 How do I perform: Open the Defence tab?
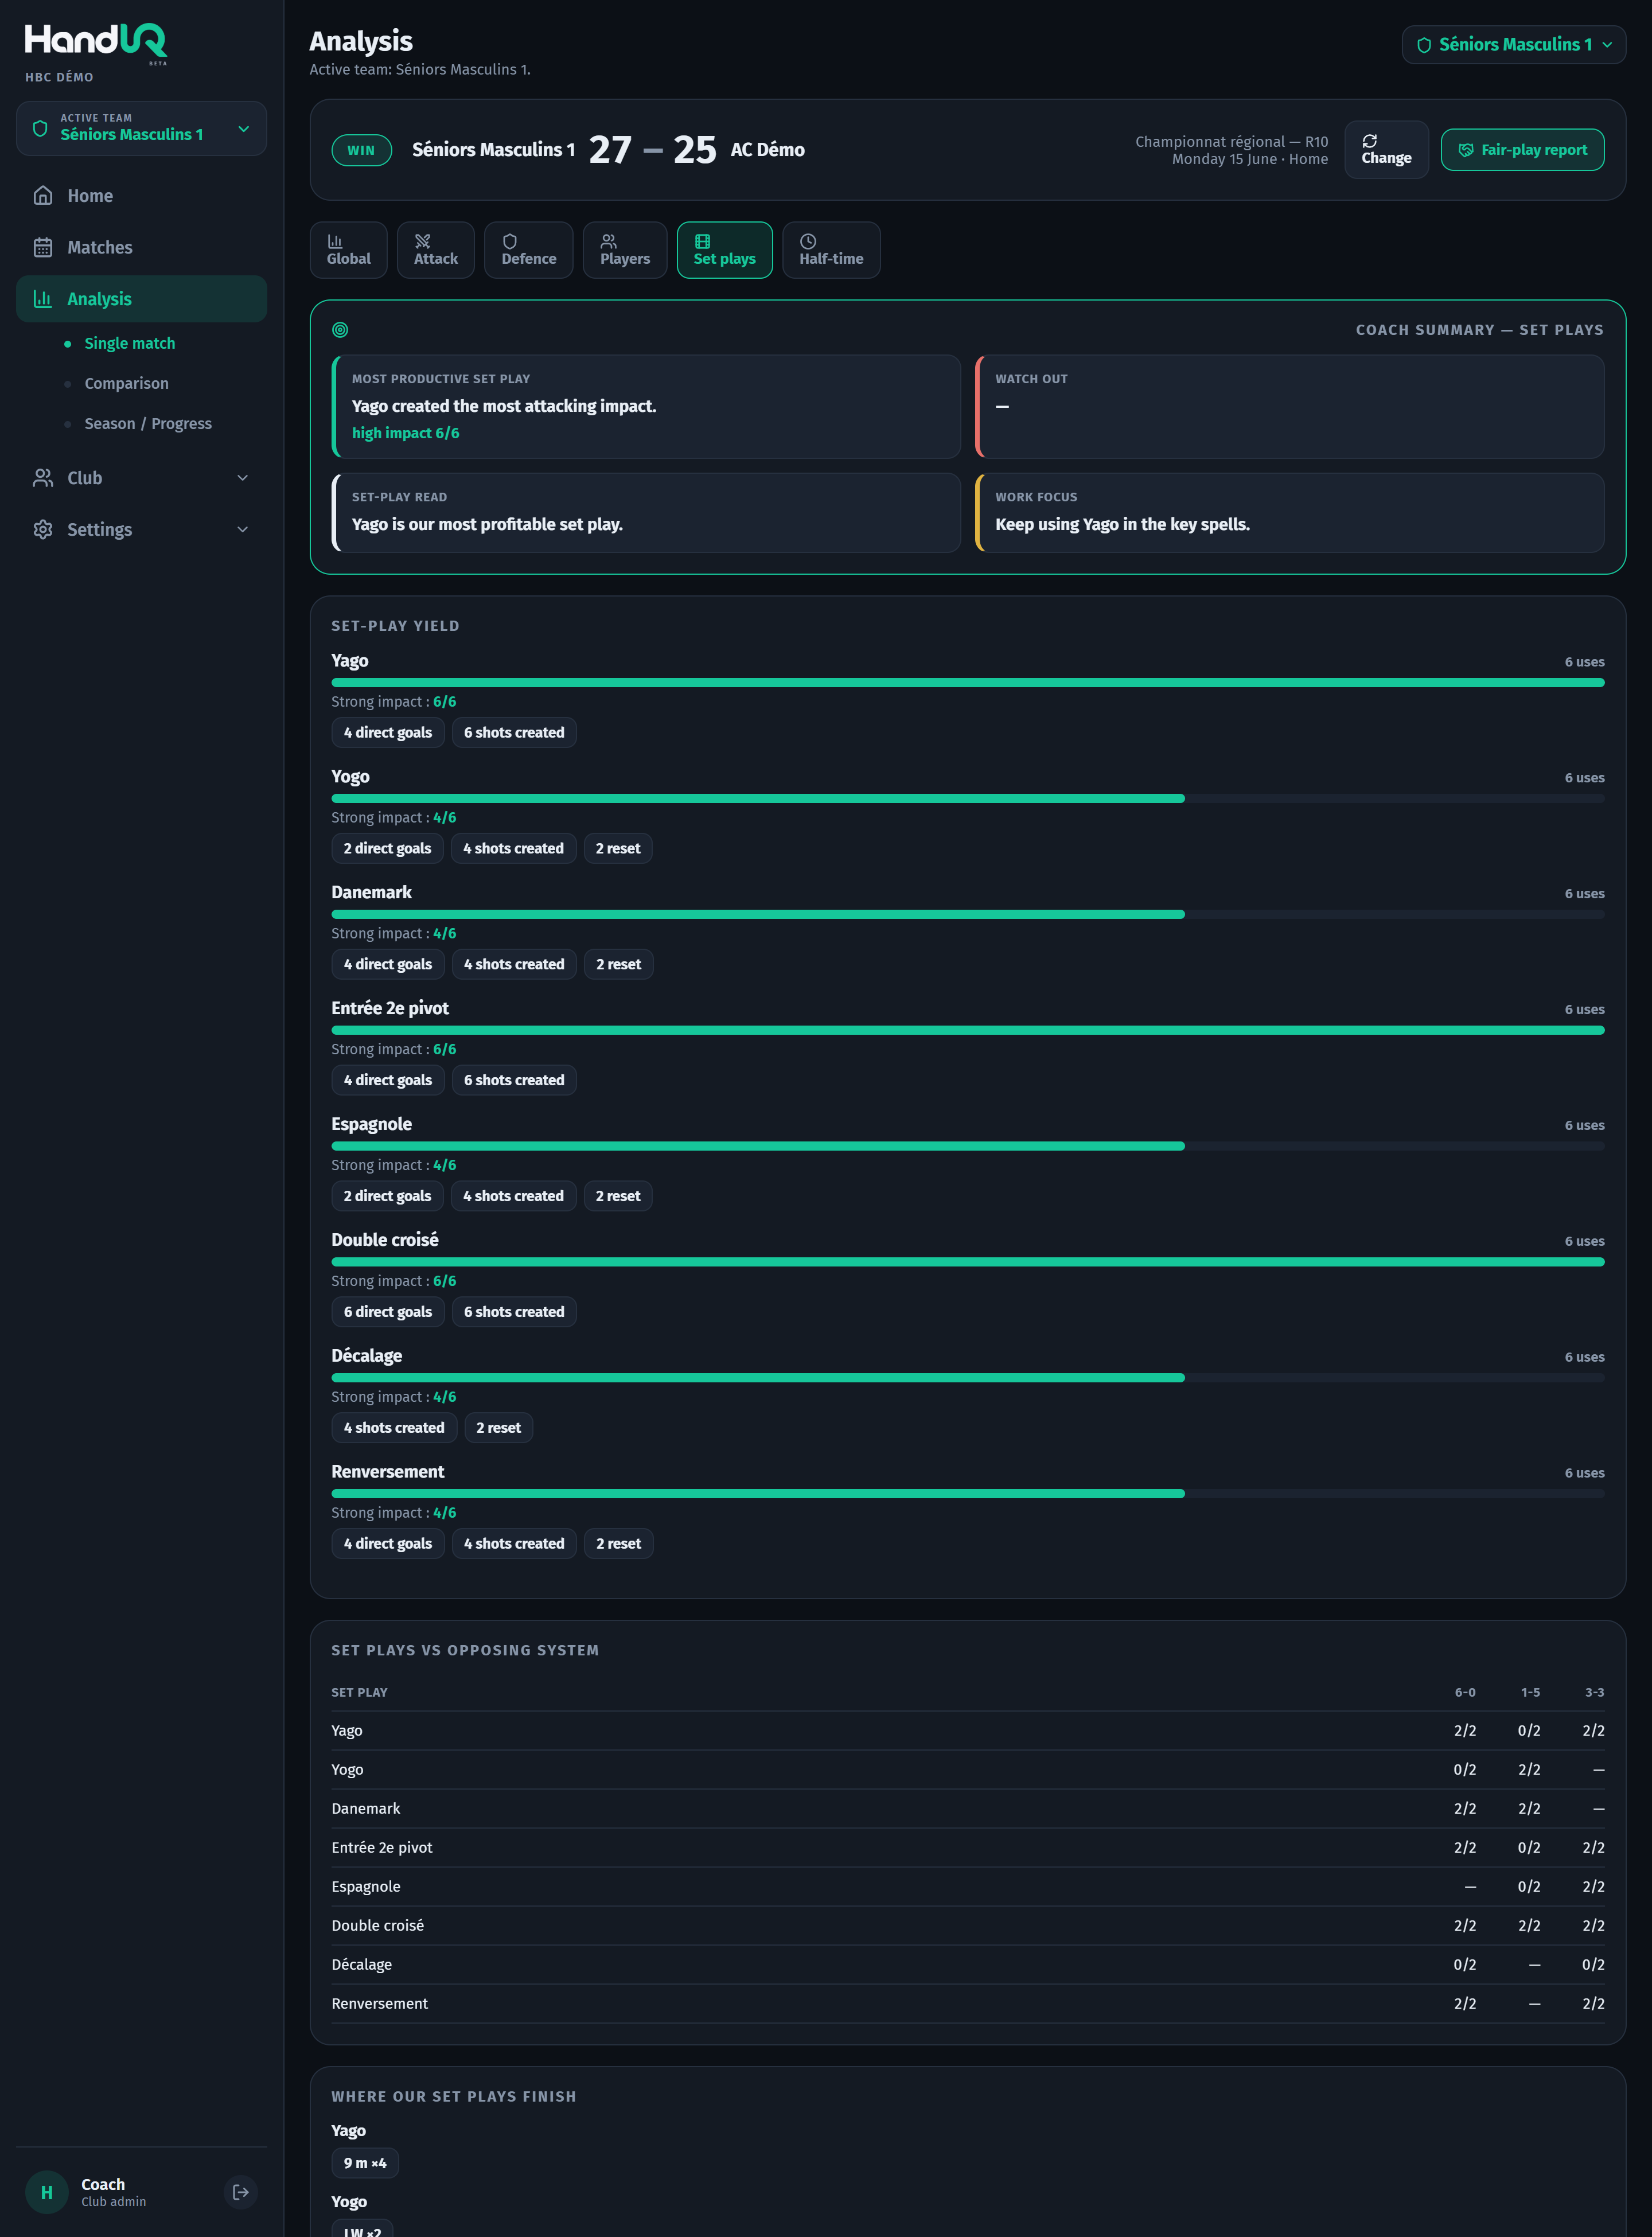[x=529, y=250]
